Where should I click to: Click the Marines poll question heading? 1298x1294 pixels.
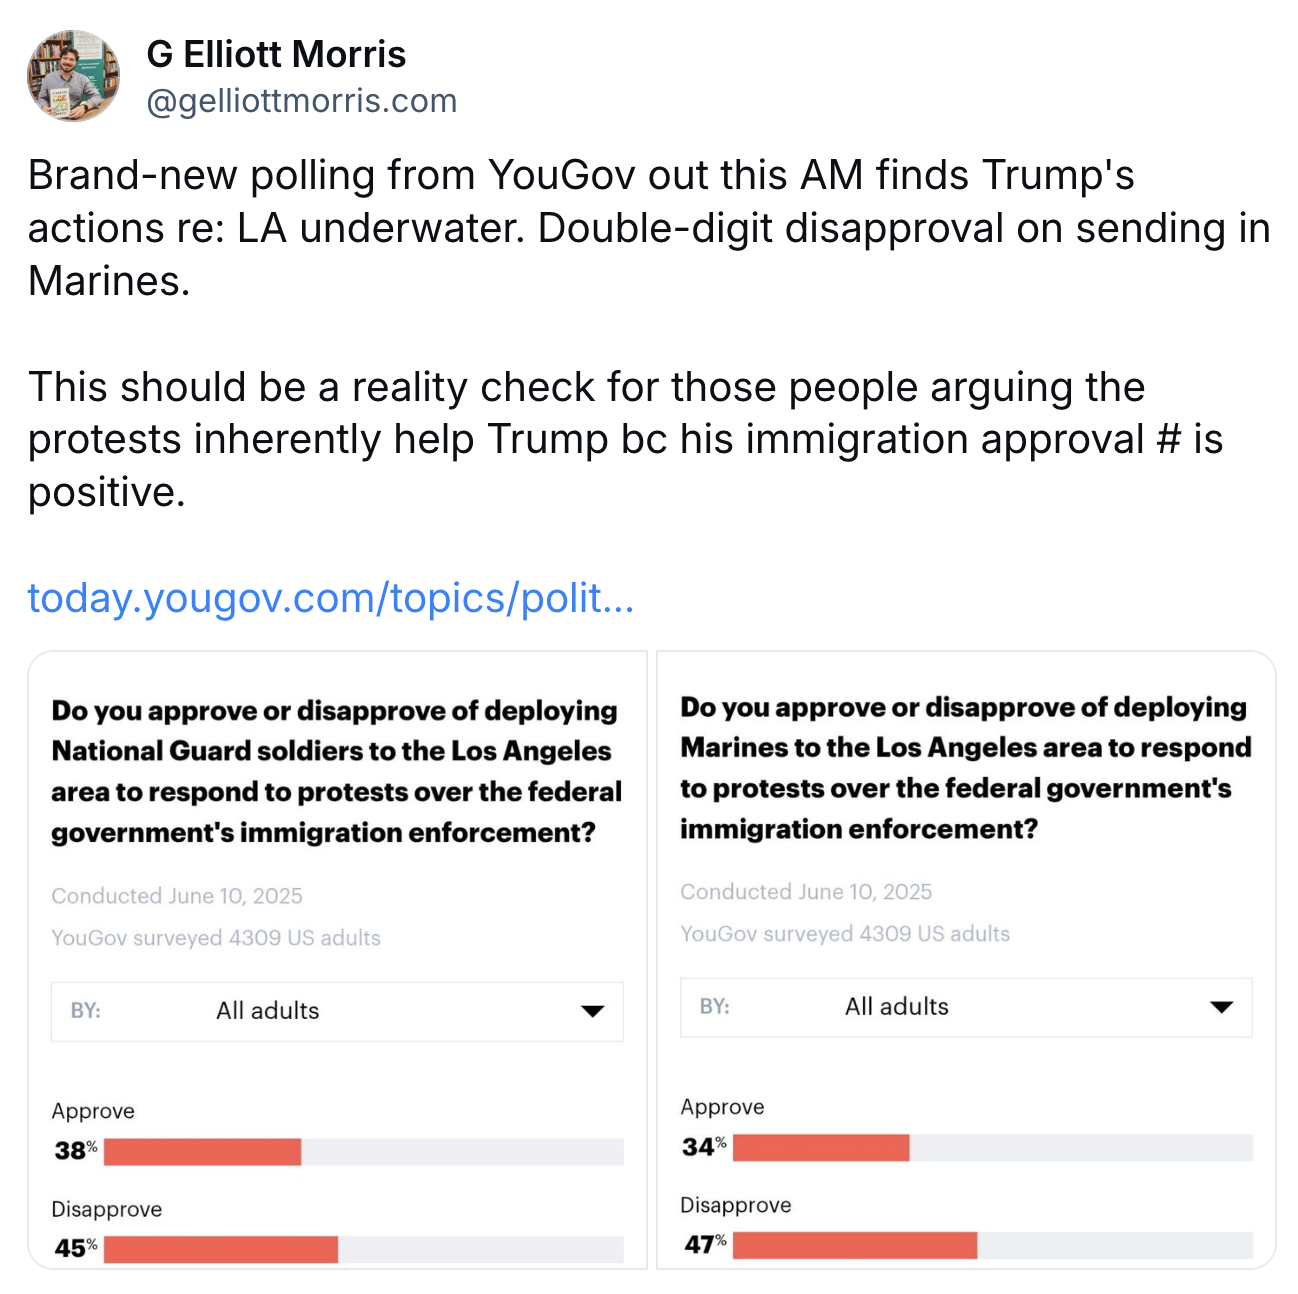point(966,768)
